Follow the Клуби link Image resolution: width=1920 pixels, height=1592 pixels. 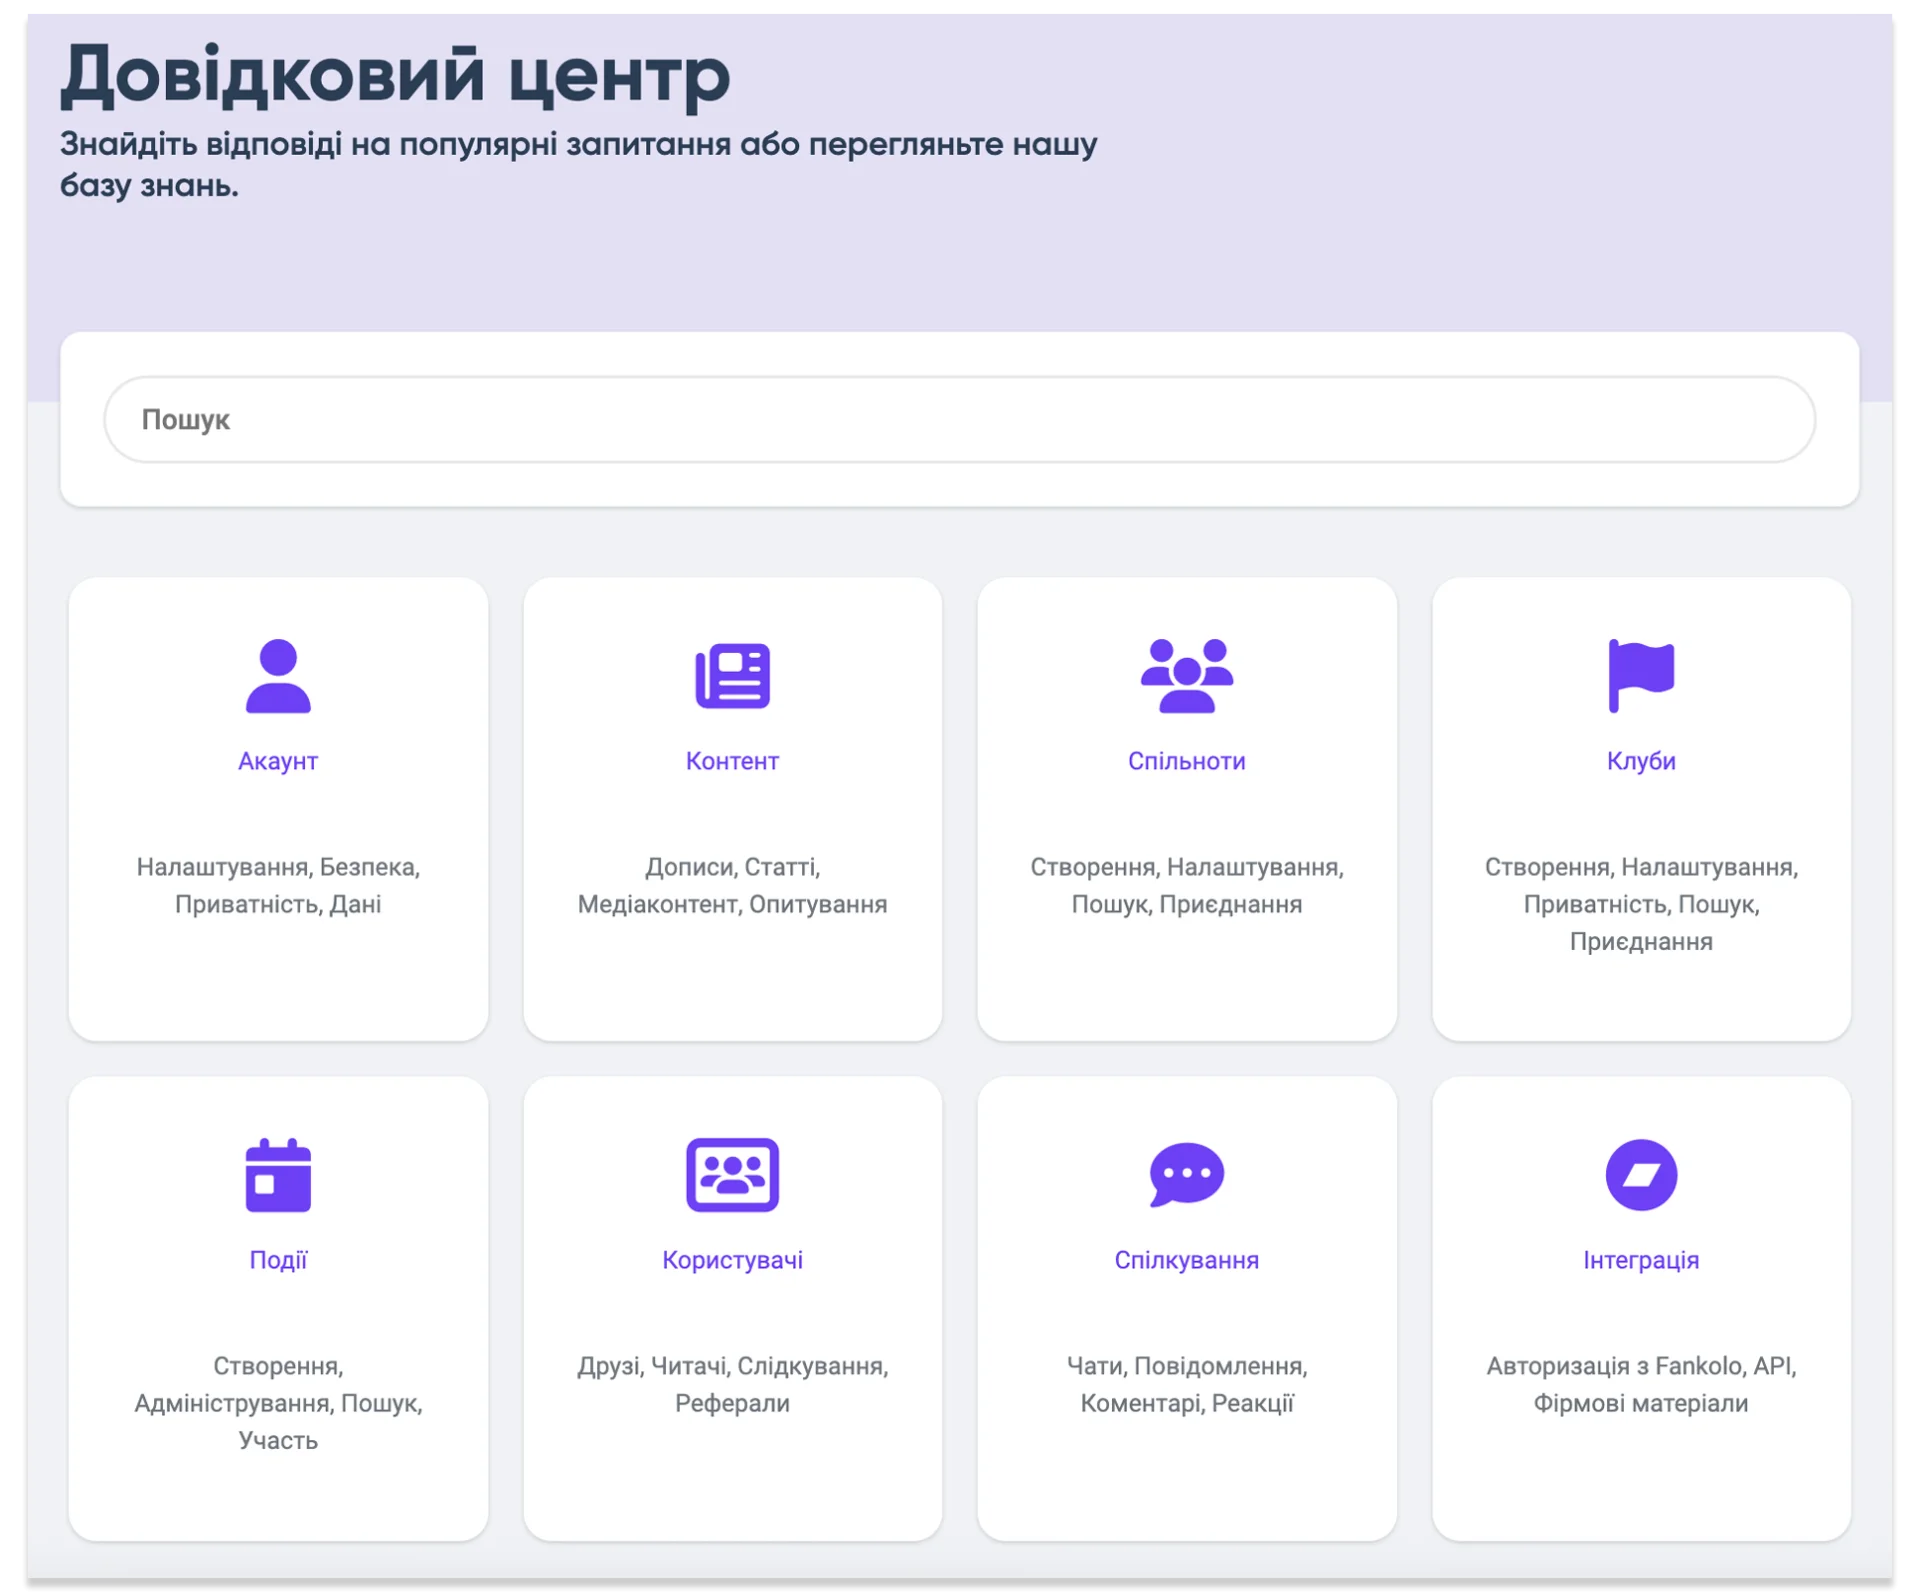point(1640,761)
